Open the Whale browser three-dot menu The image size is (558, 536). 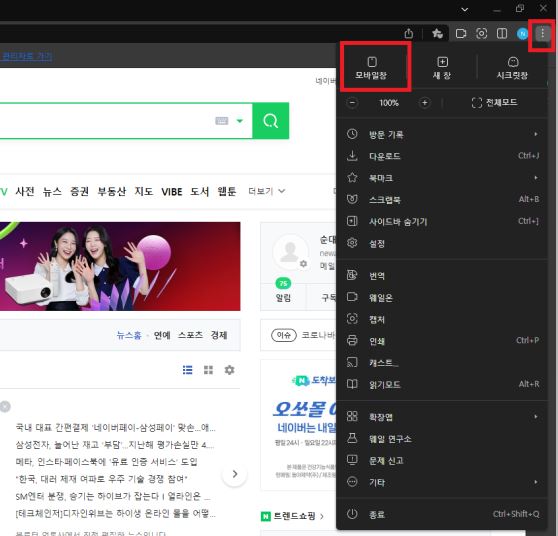[x=542, y=34]
